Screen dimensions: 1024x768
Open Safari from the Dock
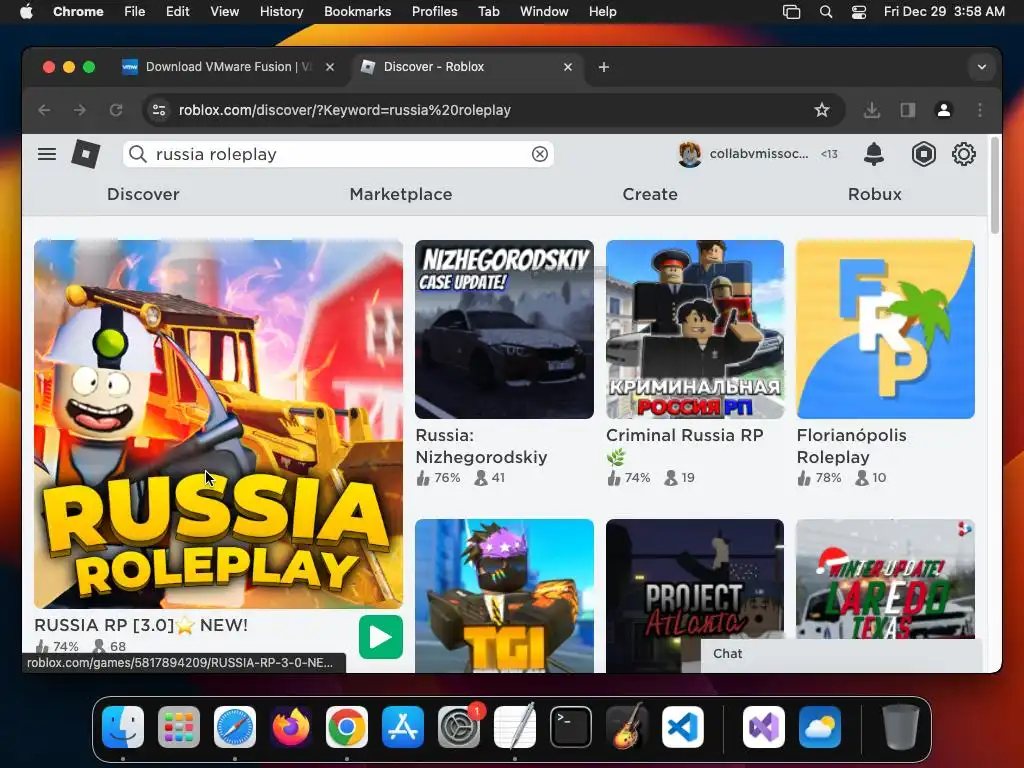click(234, 727)
